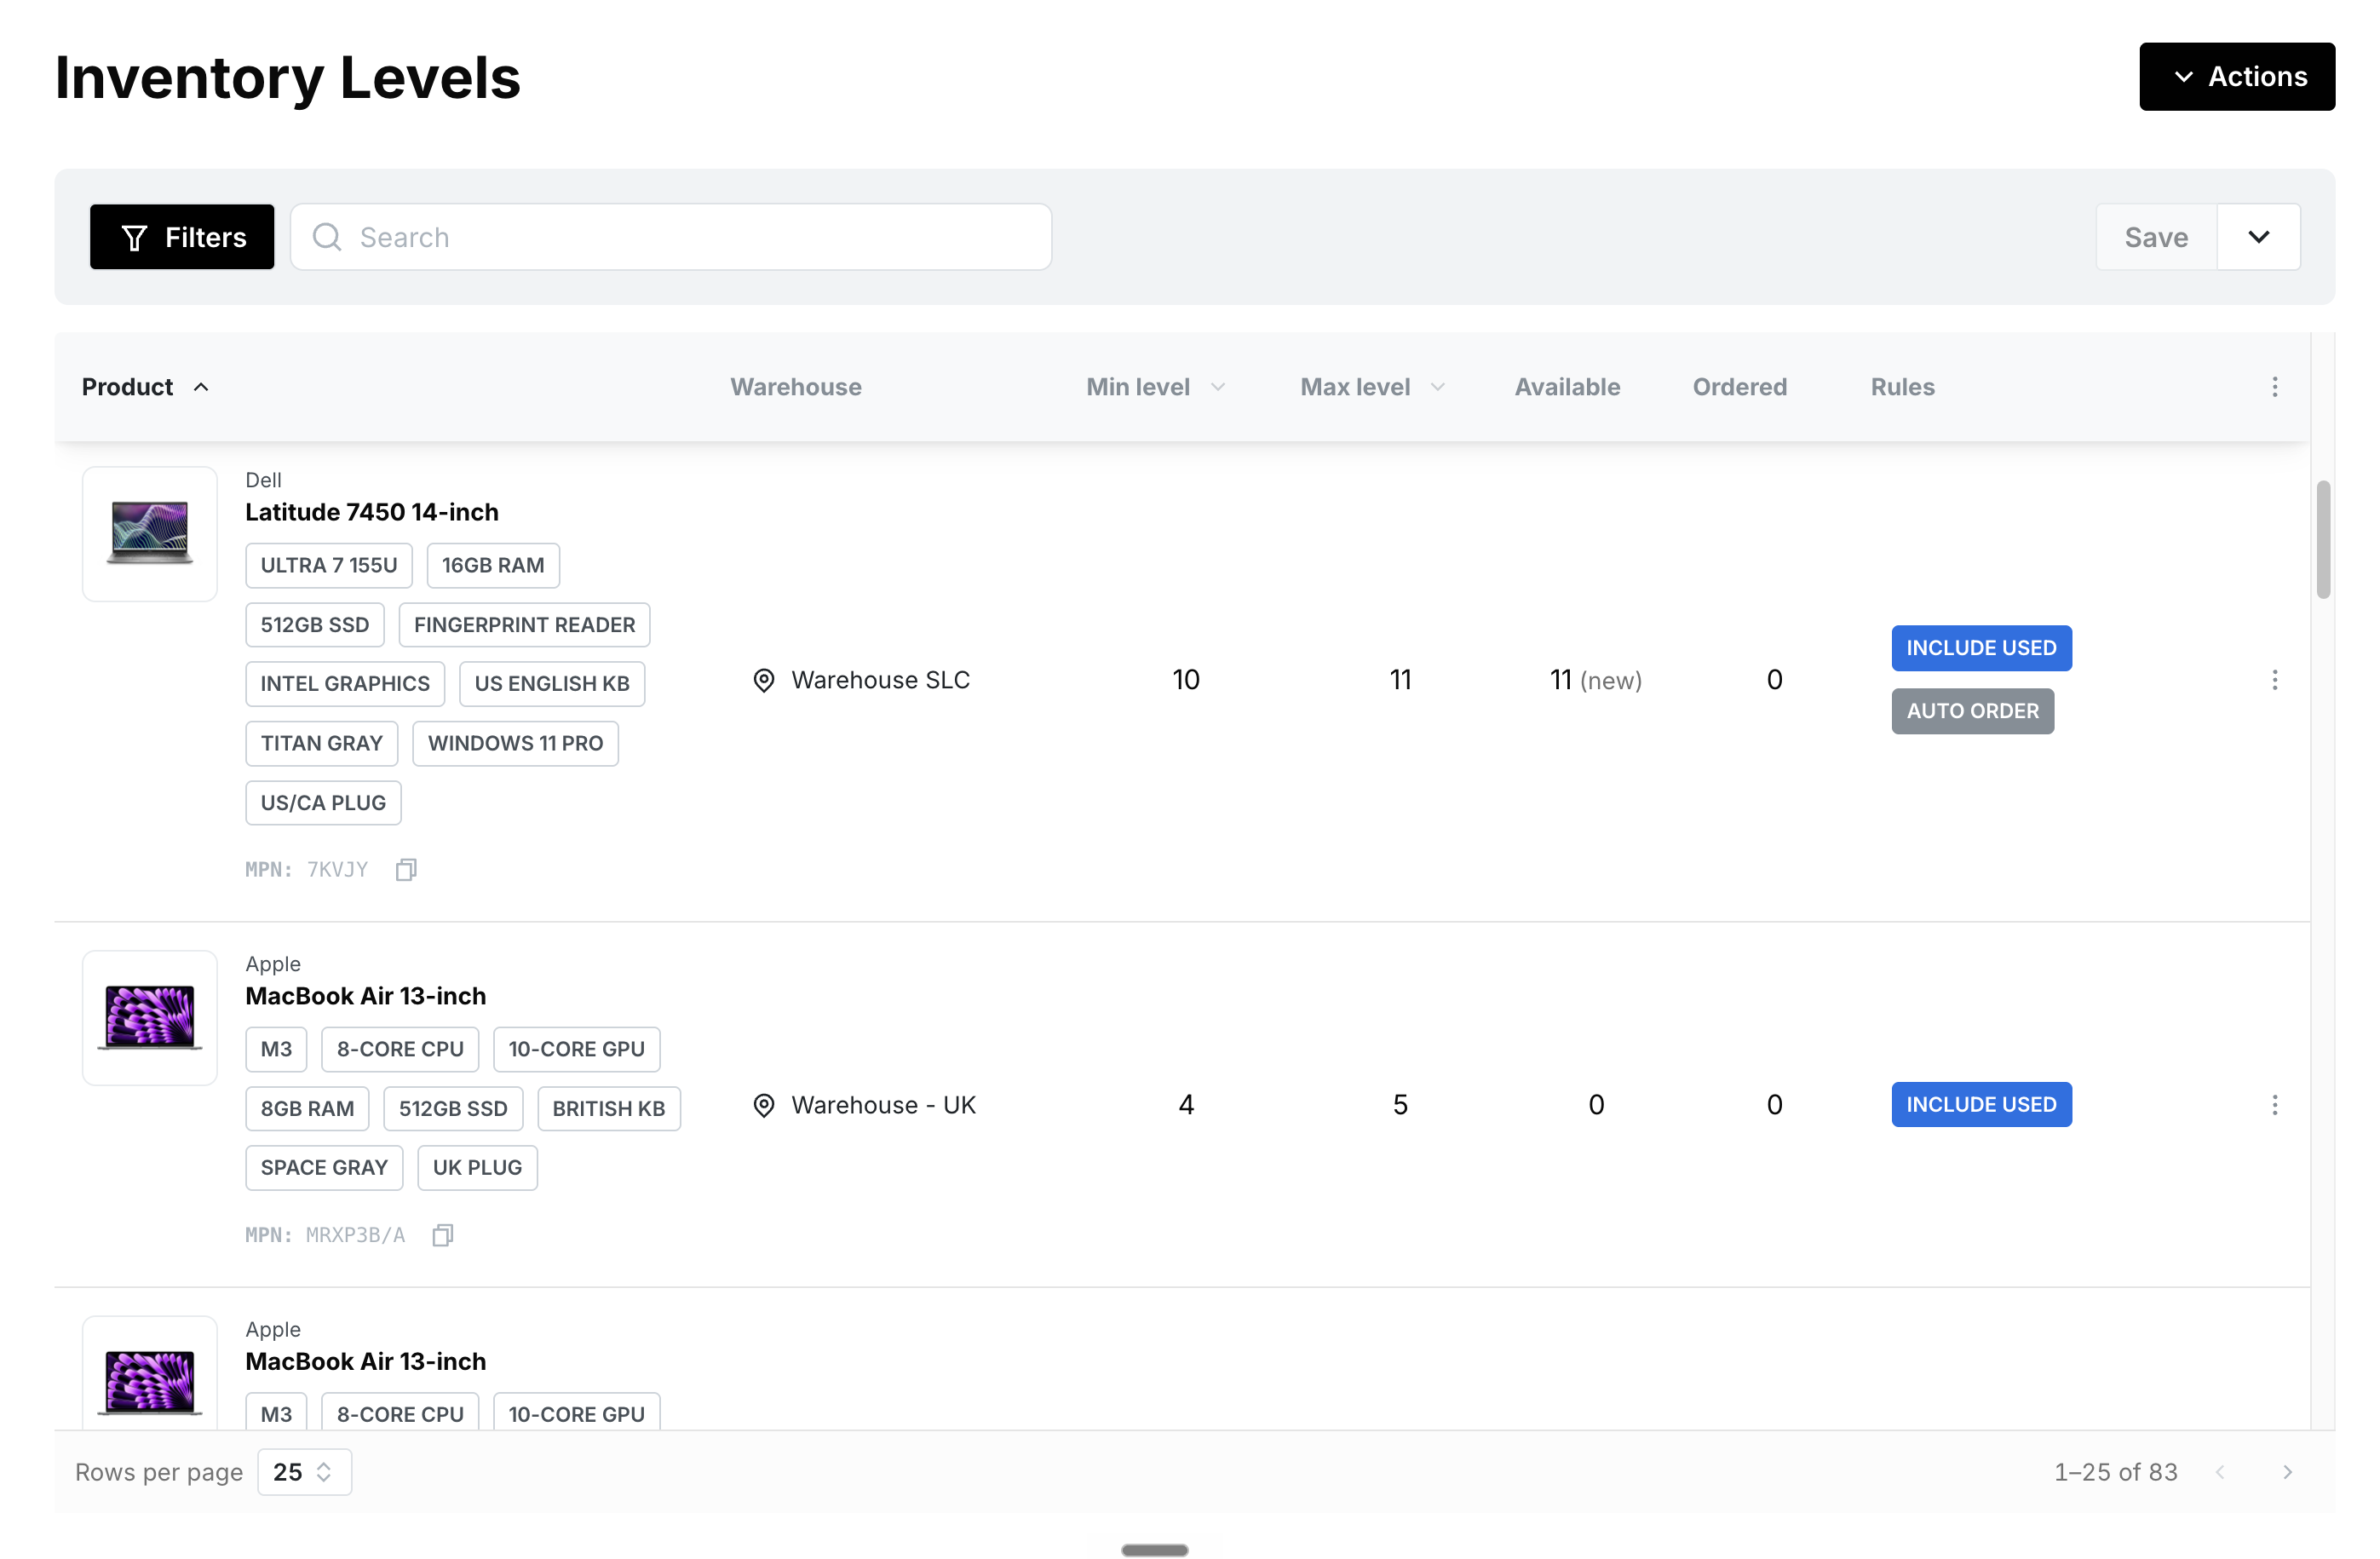Click the vertical scrollbar thumb

click(2323, 540)
